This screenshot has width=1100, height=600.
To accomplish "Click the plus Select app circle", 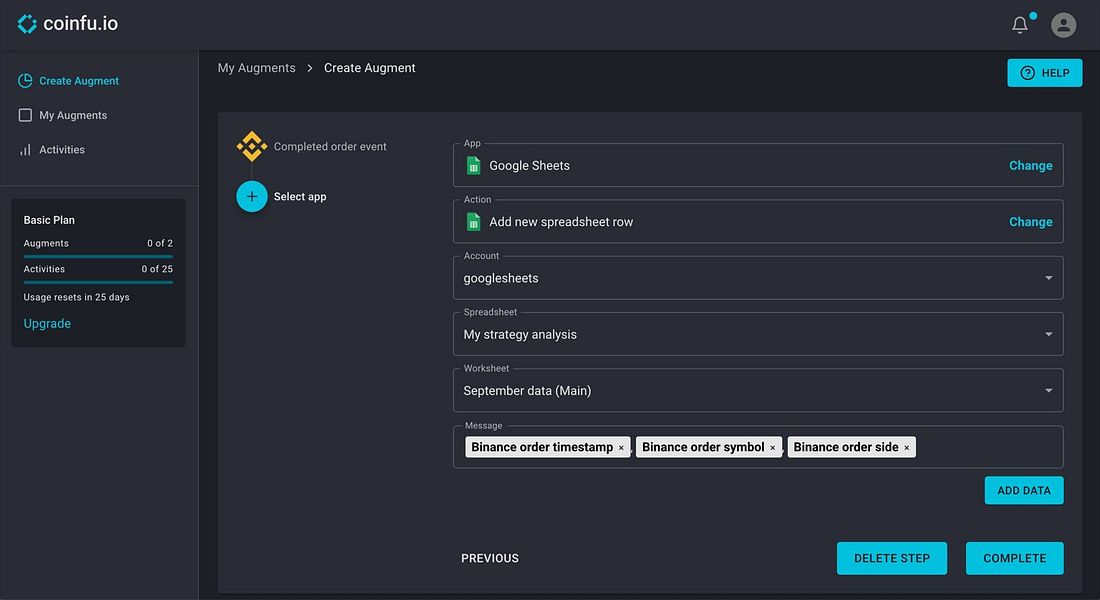I will 252,196.
